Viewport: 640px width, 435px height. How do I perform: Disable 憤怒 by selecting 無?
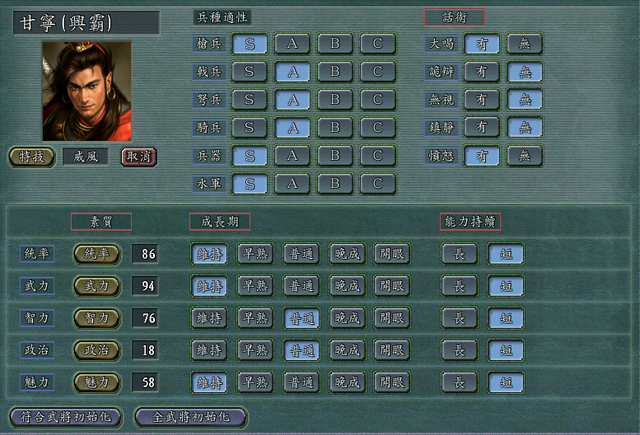point(524,155)
